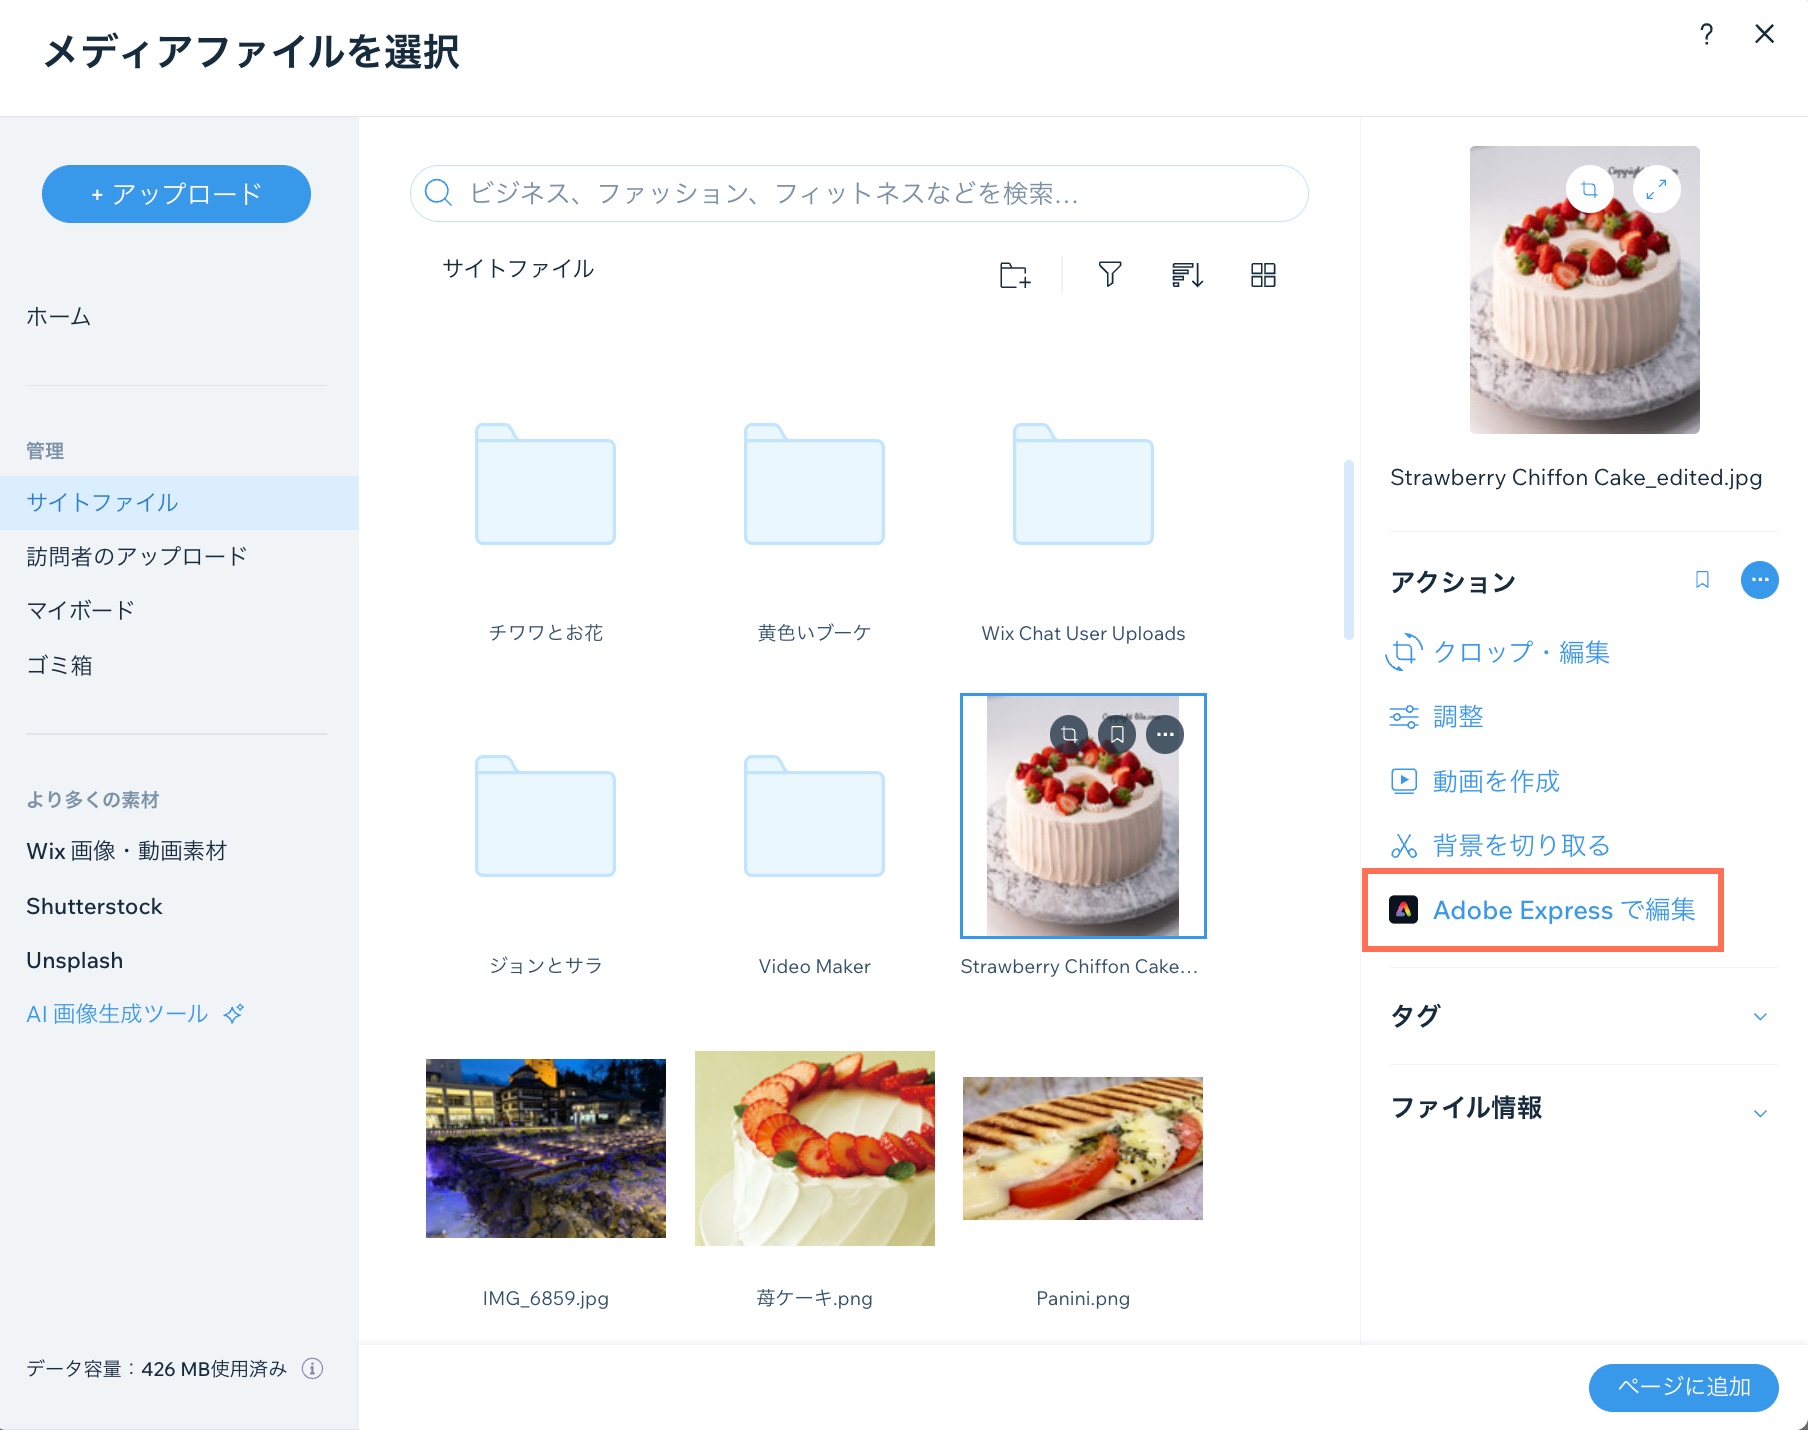Click the アップロード upload button

(x=176, y=194)
